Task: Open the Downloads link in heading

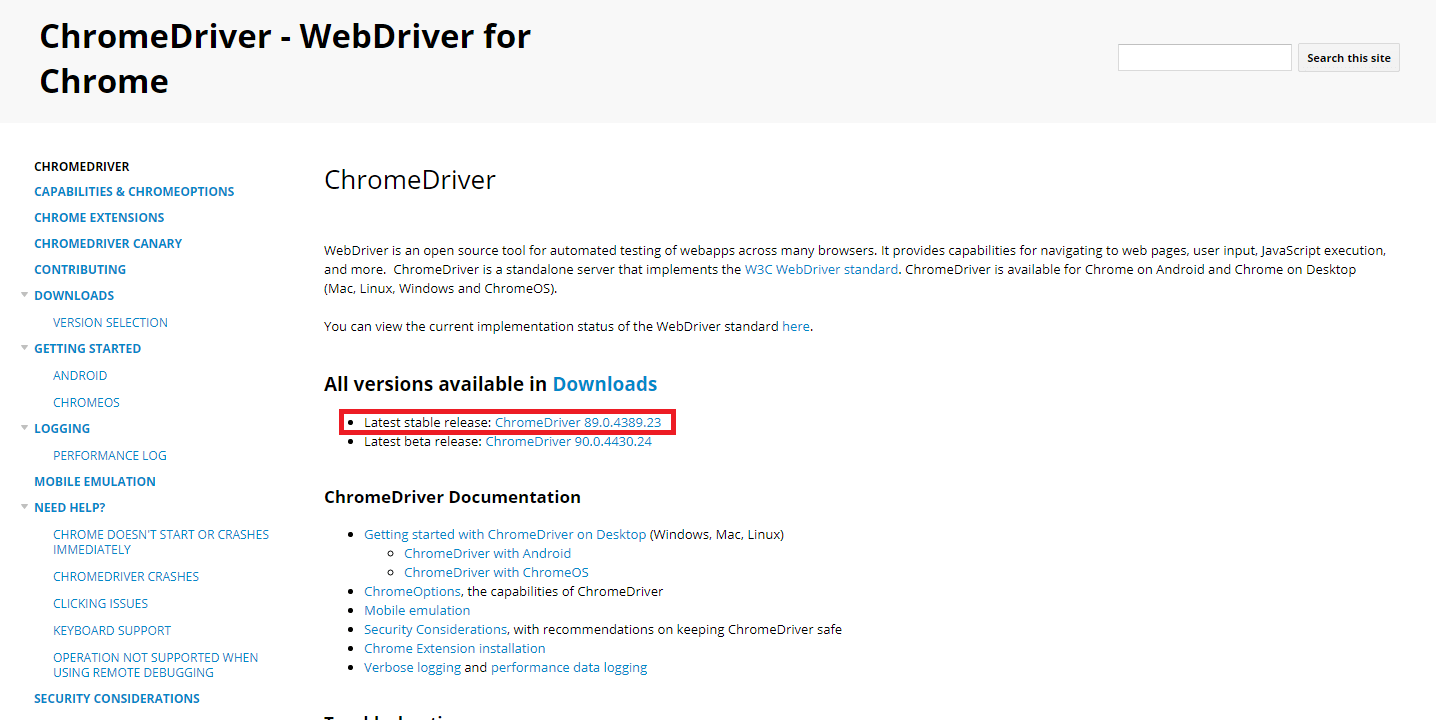Action: (605, 384)
